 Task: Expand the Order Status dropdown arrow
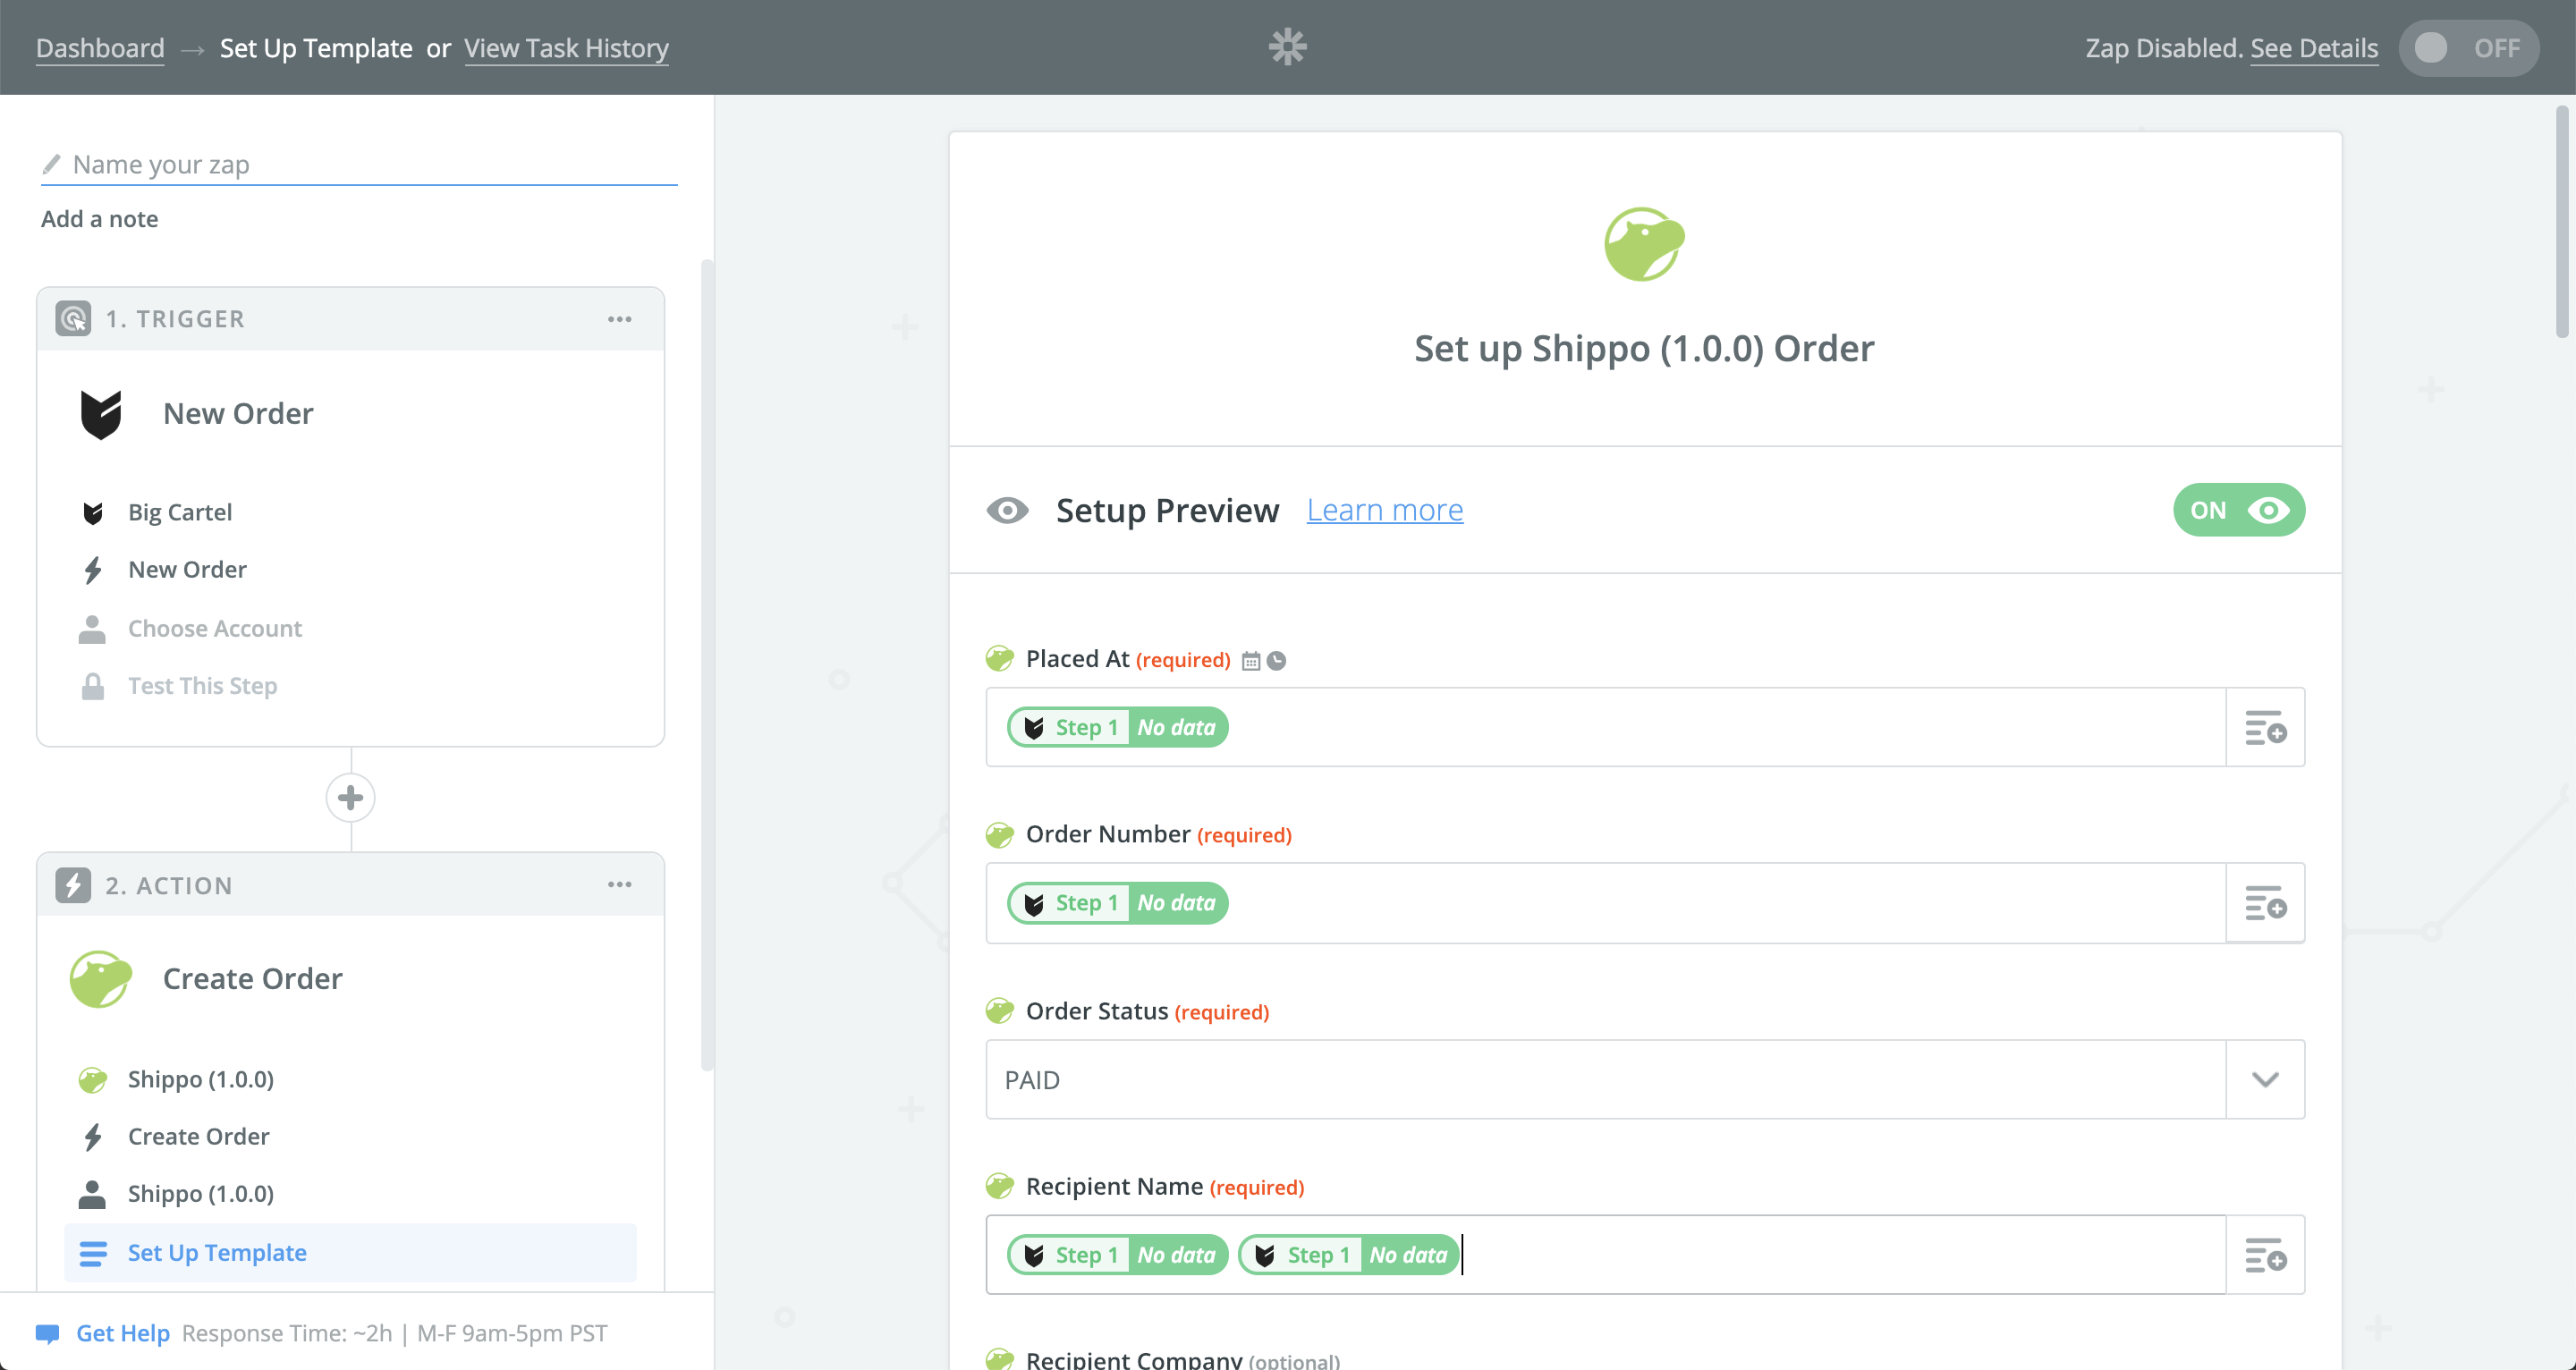pos(2265,1079)
